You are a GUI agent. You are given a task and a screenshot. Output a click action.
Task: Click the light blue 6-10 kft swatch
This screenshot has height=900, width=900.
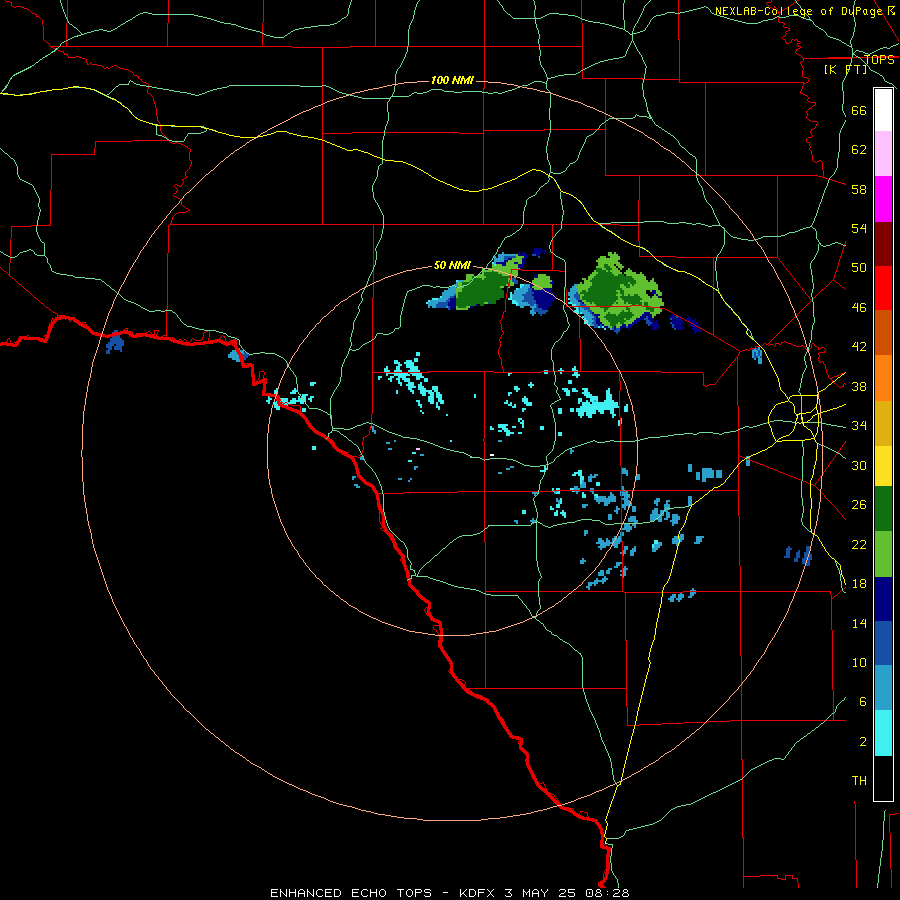tap(883, 688)
